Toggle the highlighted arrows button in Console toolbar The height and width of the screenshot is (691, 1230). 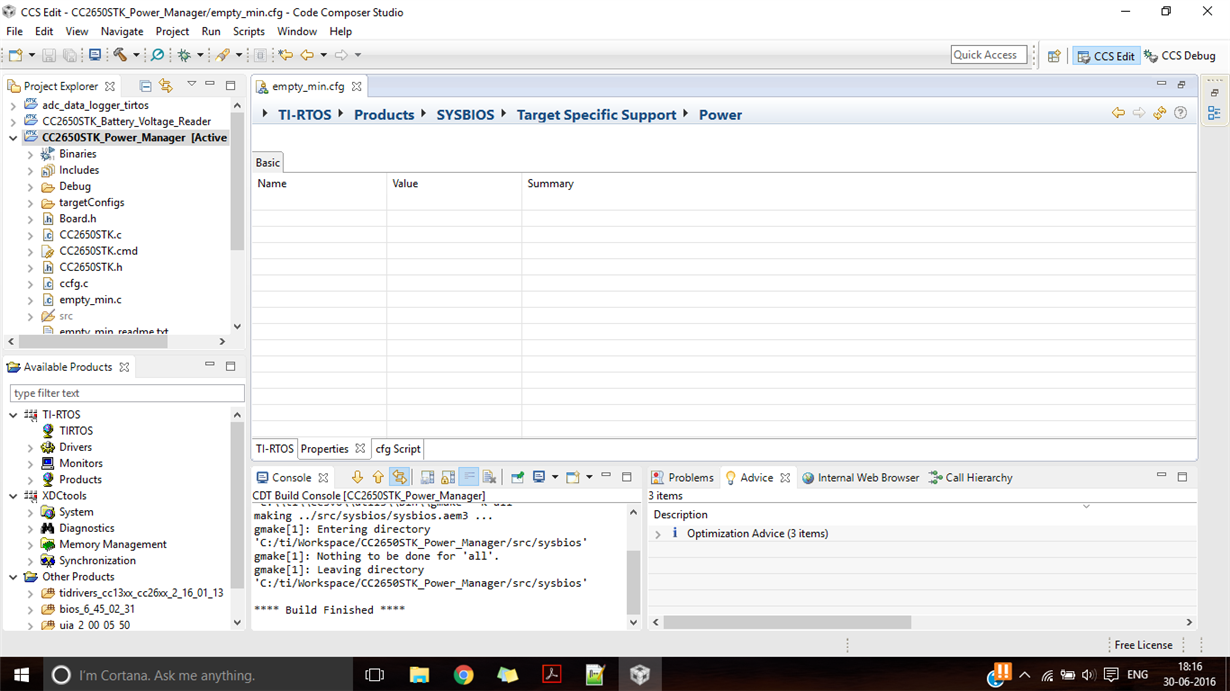(399, 478)
